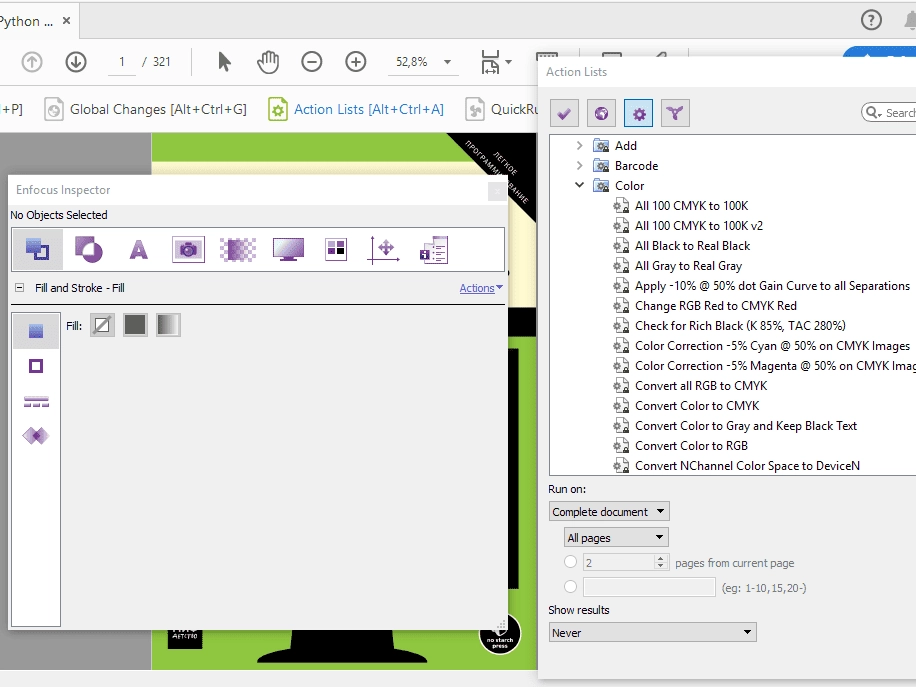Click the Action Lists toolbar button
The image size is (916, 687).
click(356, 109)
